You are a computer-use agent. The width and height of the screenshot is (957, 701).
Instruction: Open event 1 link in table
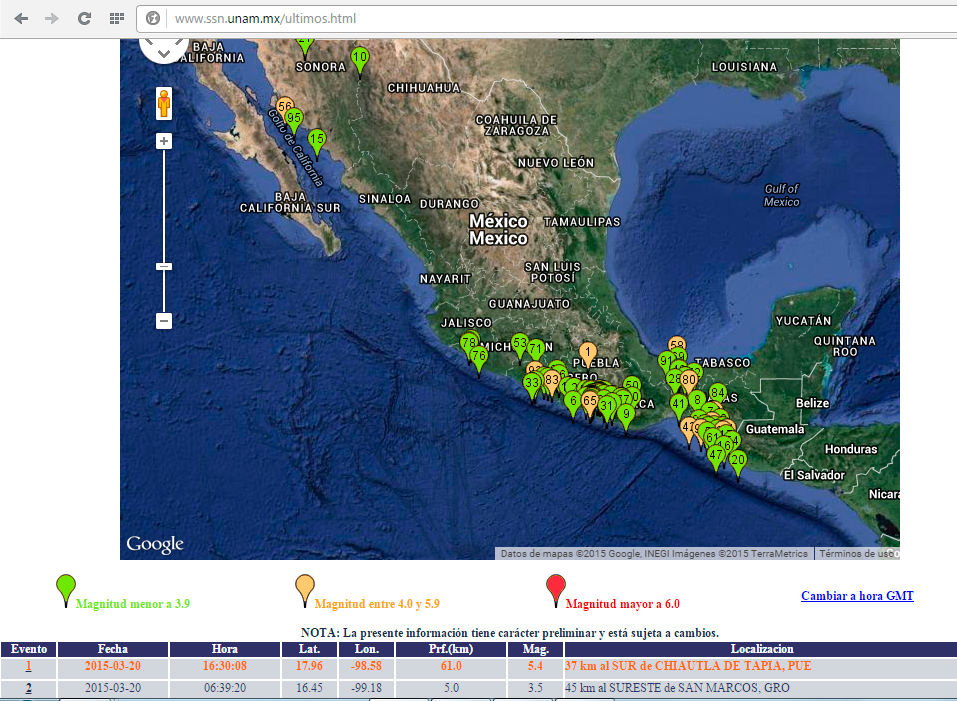(28, 666)
